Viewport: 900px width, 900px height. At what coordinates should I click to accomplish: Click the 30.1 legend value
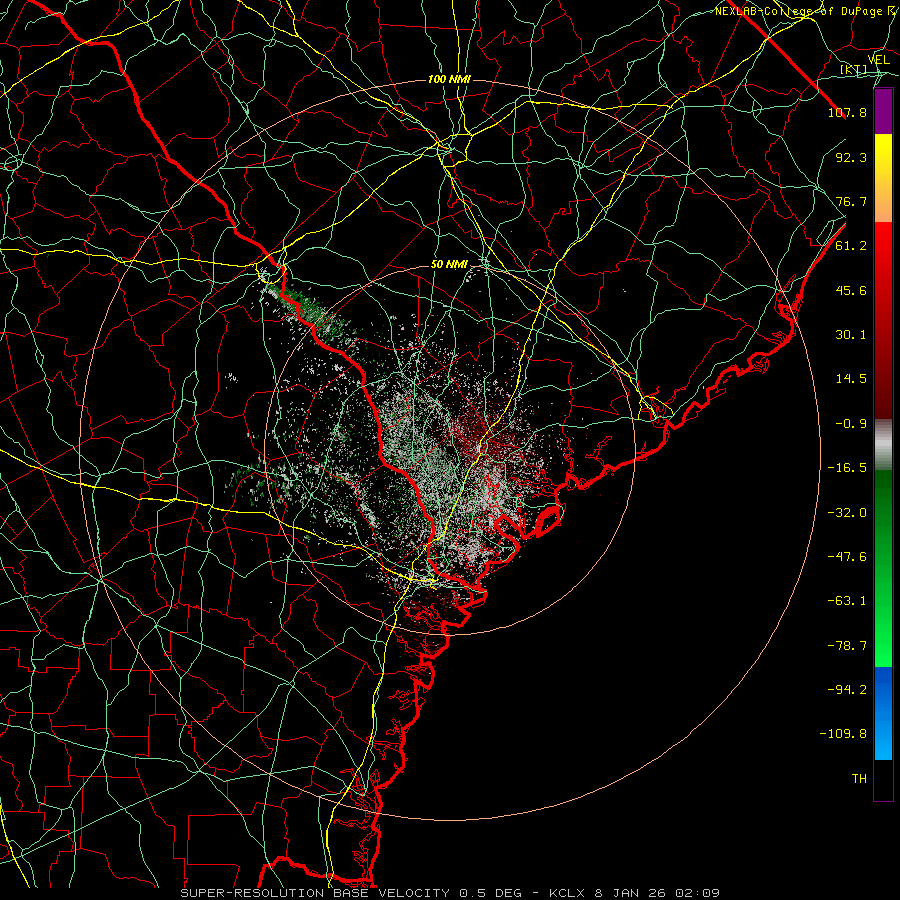point(851,335)
